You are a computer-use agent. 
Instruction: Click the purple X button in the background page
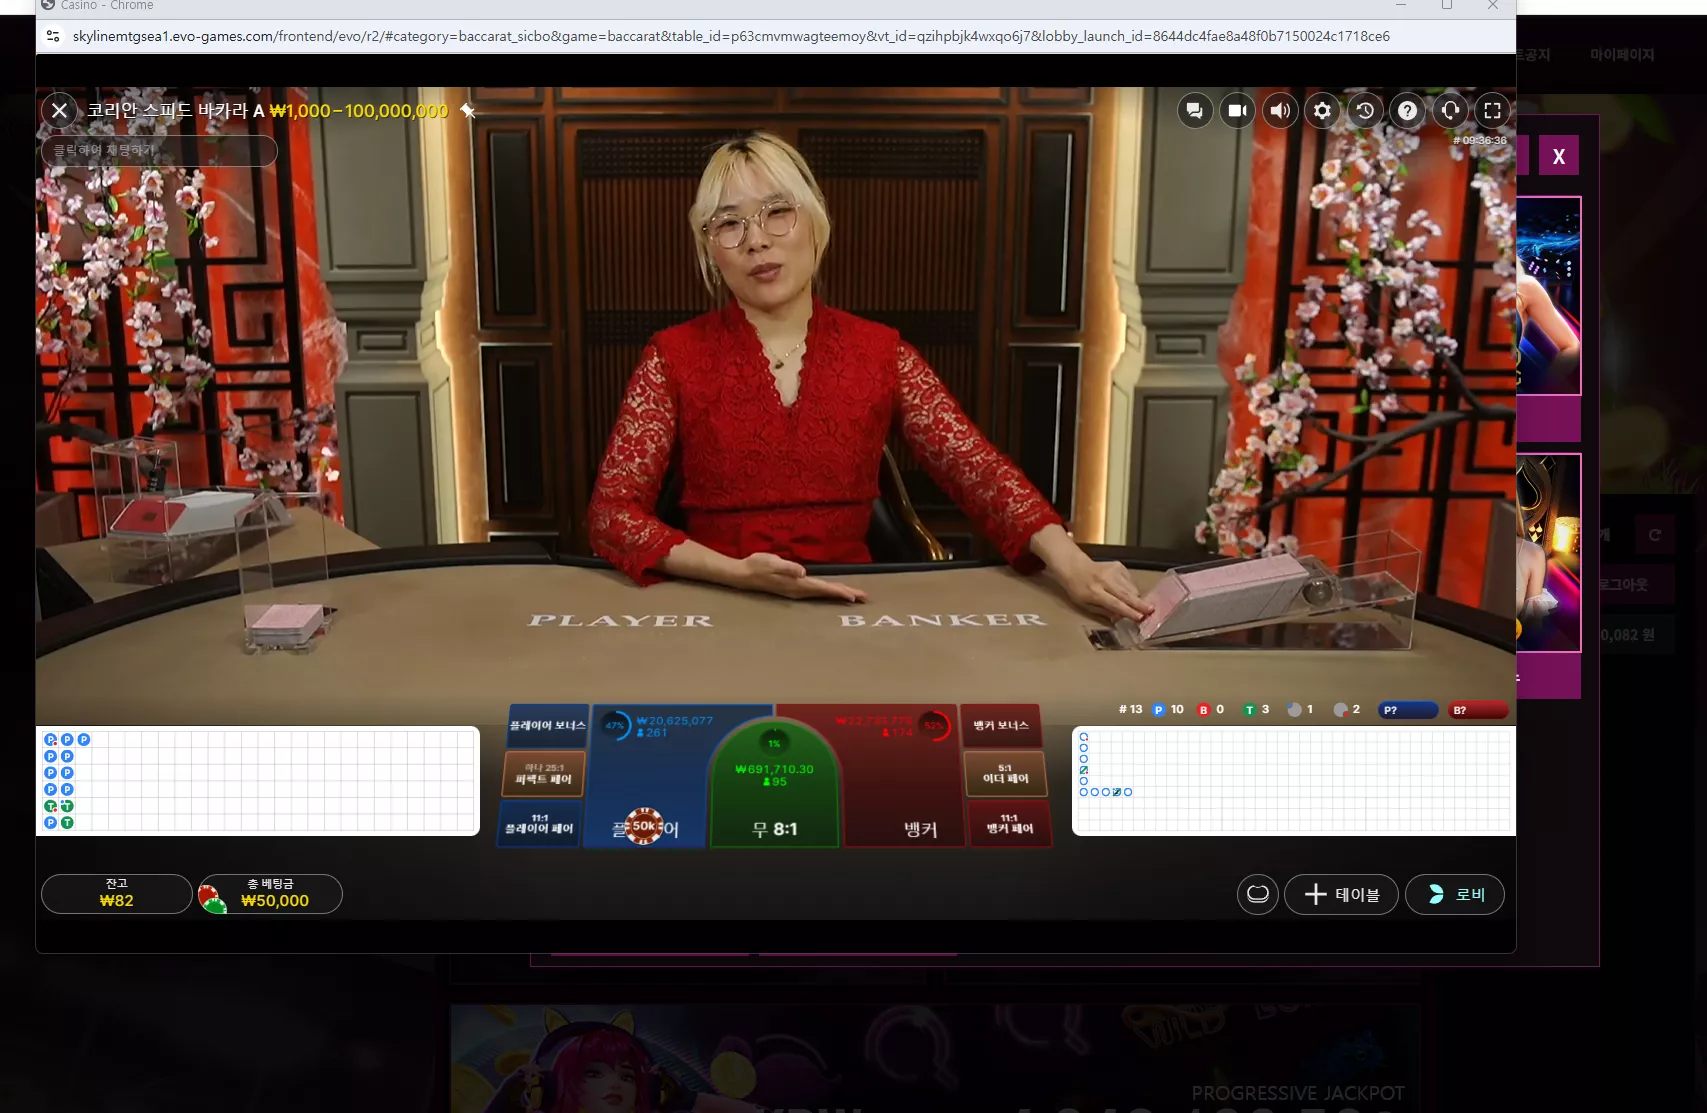[1558, 156]
